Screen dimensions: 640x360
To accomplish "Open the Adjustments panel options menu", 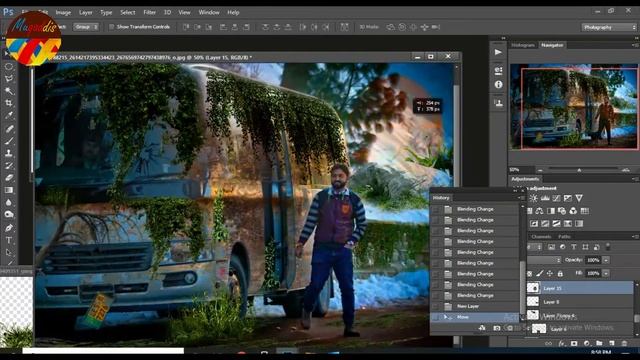I will click(635, 179).
